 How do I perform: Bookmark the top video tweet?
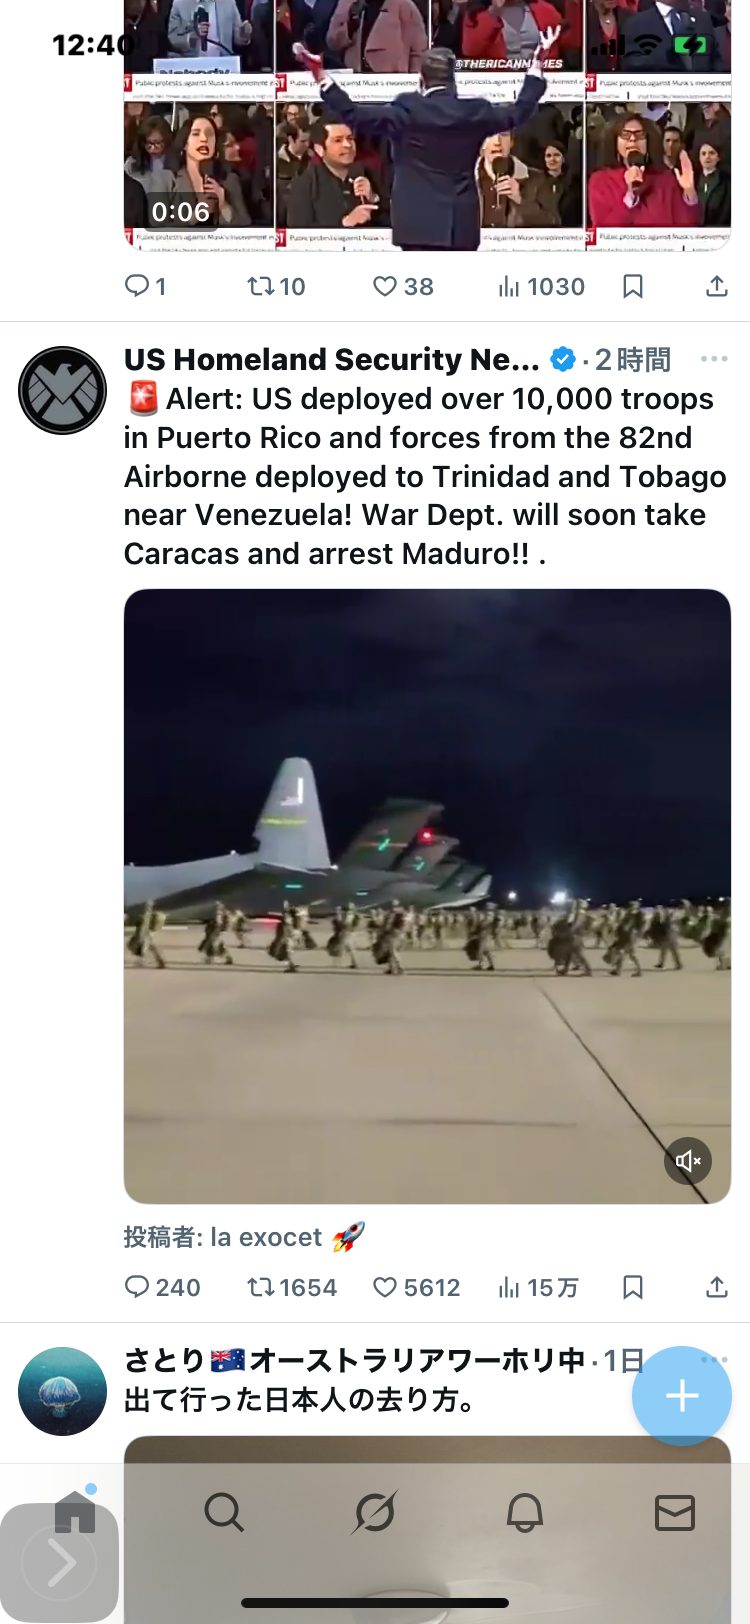click(x=633, y=287)
